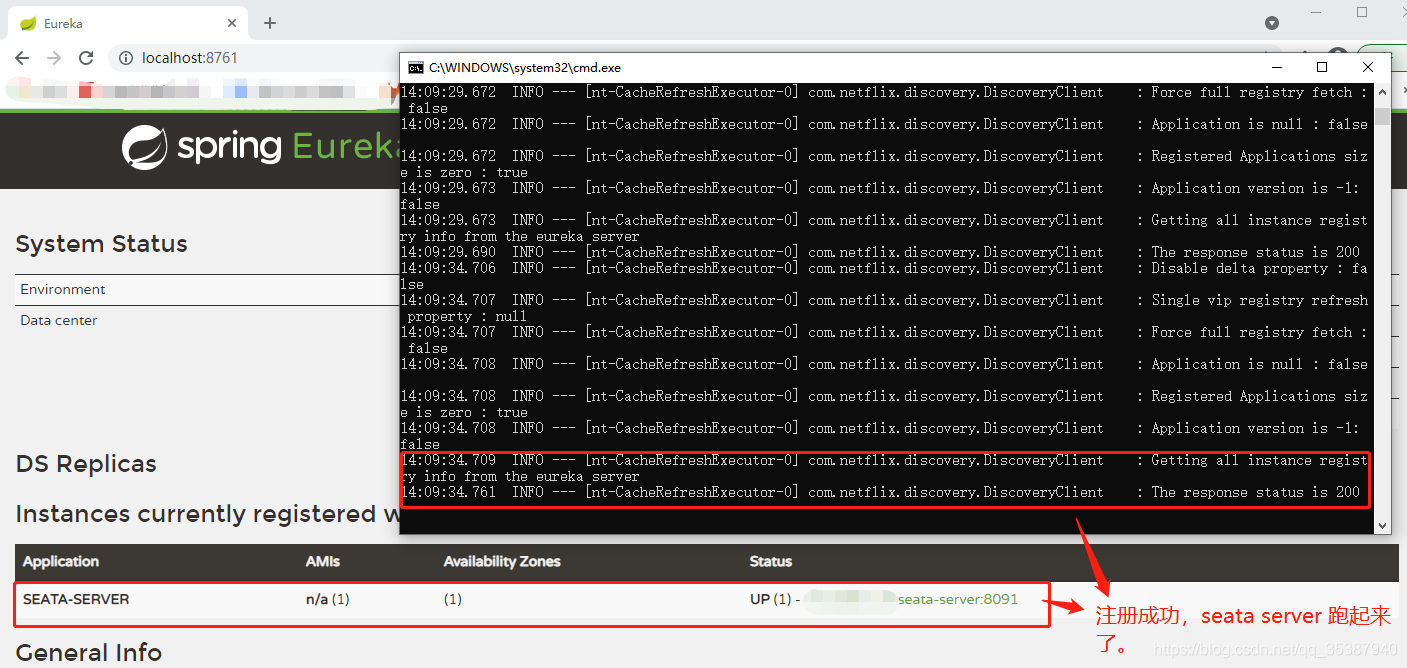Screen dimensions: 1407x668
Task: Click the Environment row label
Action: (x=63, y=289)
